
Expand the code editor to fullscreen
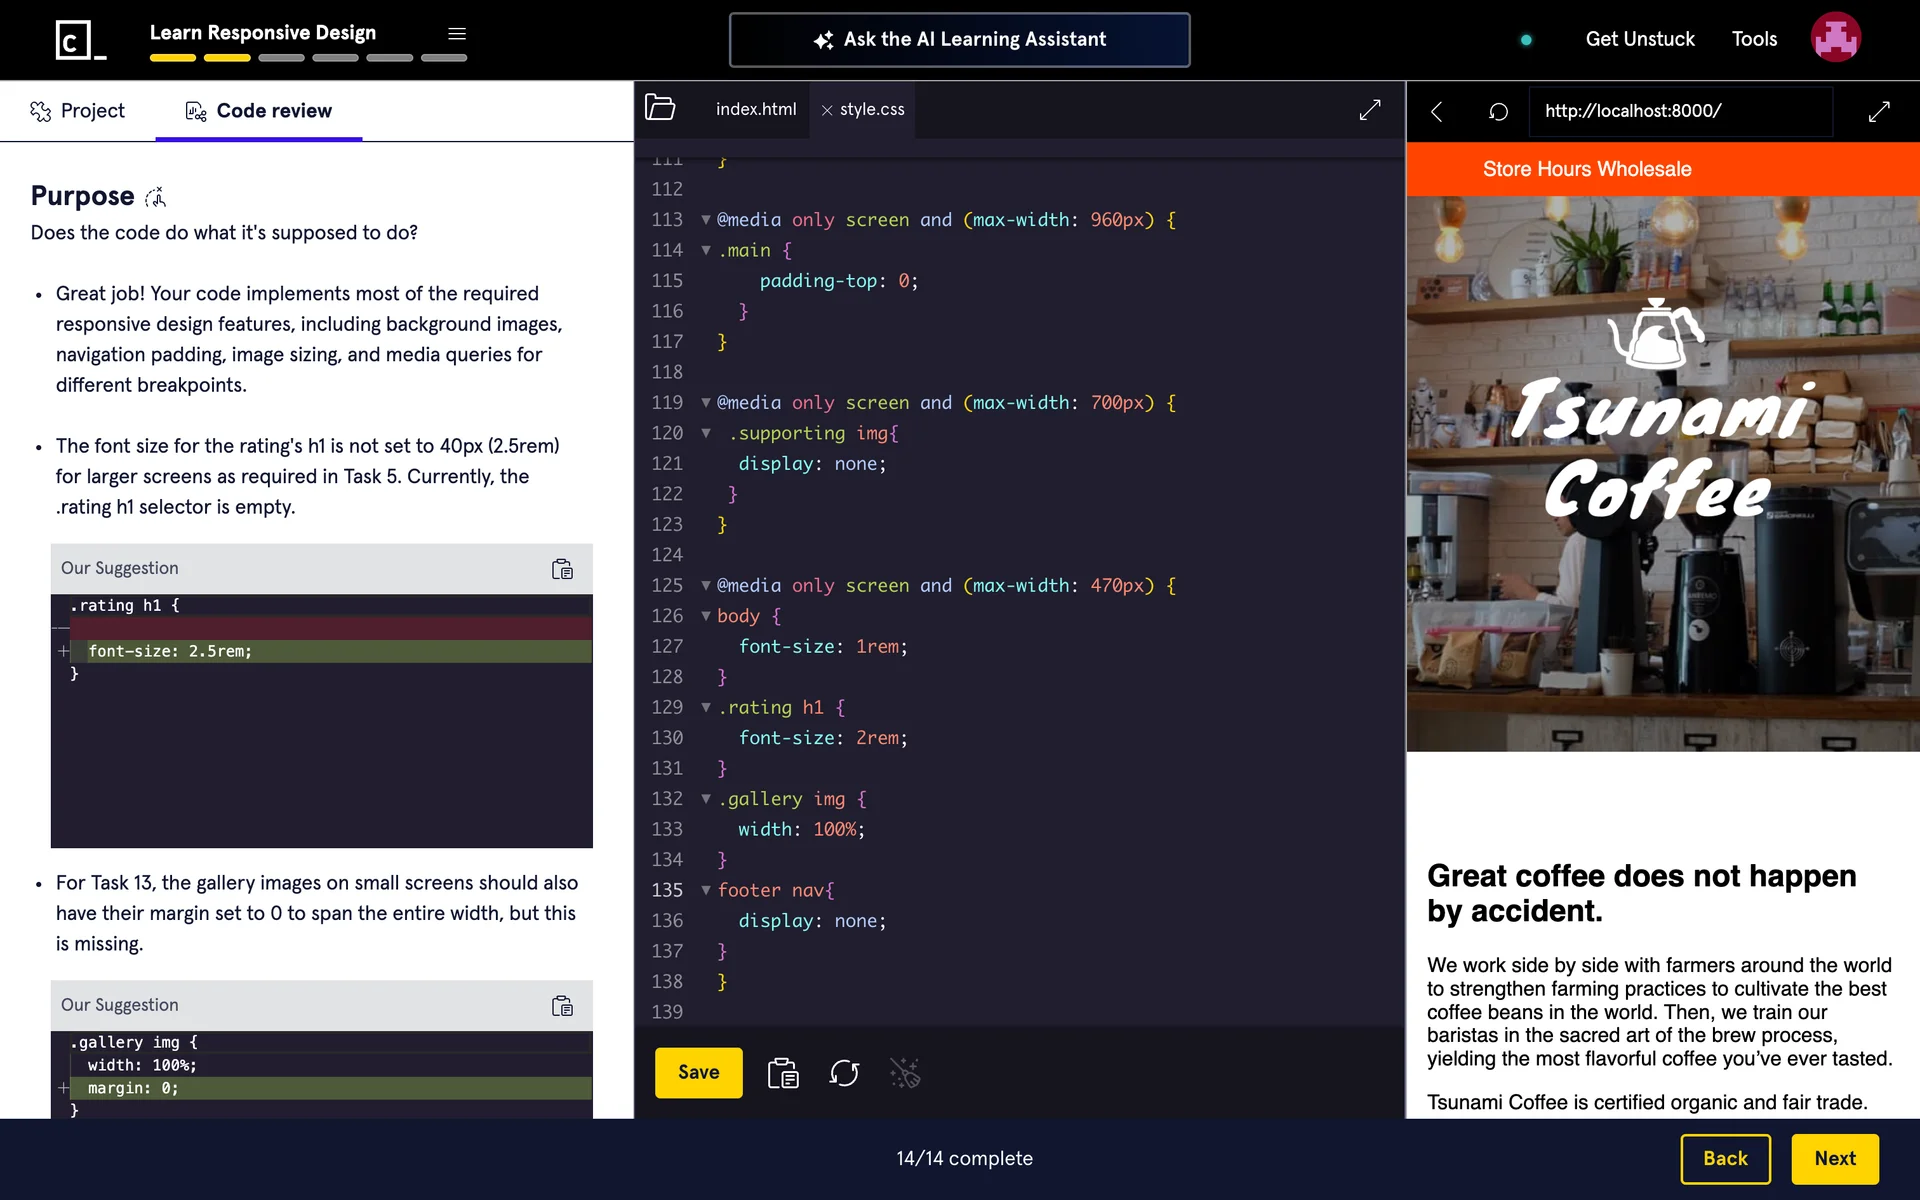[x=1370, y=110]
